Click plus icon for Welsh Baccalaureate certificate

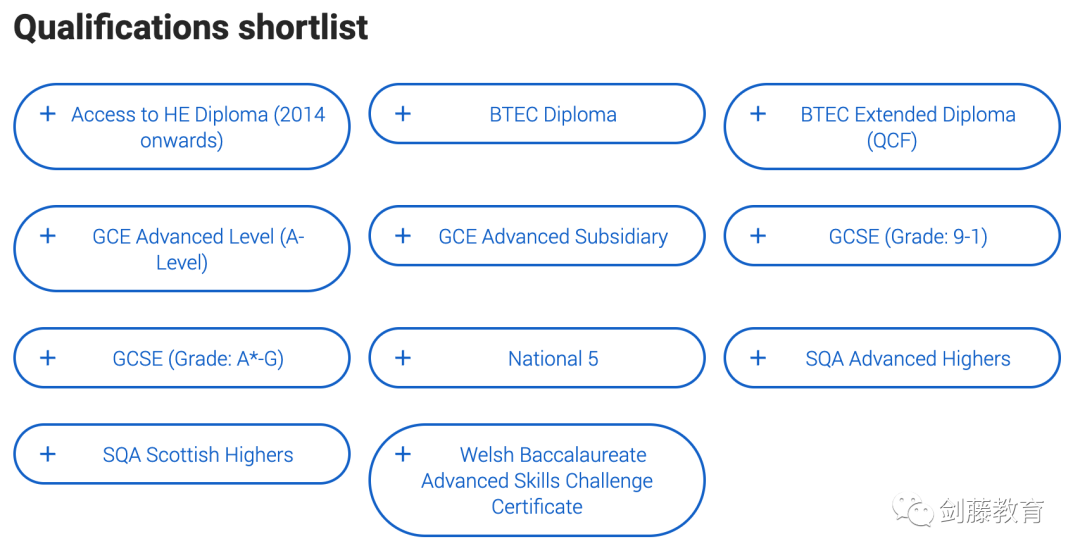pos(403,454)
